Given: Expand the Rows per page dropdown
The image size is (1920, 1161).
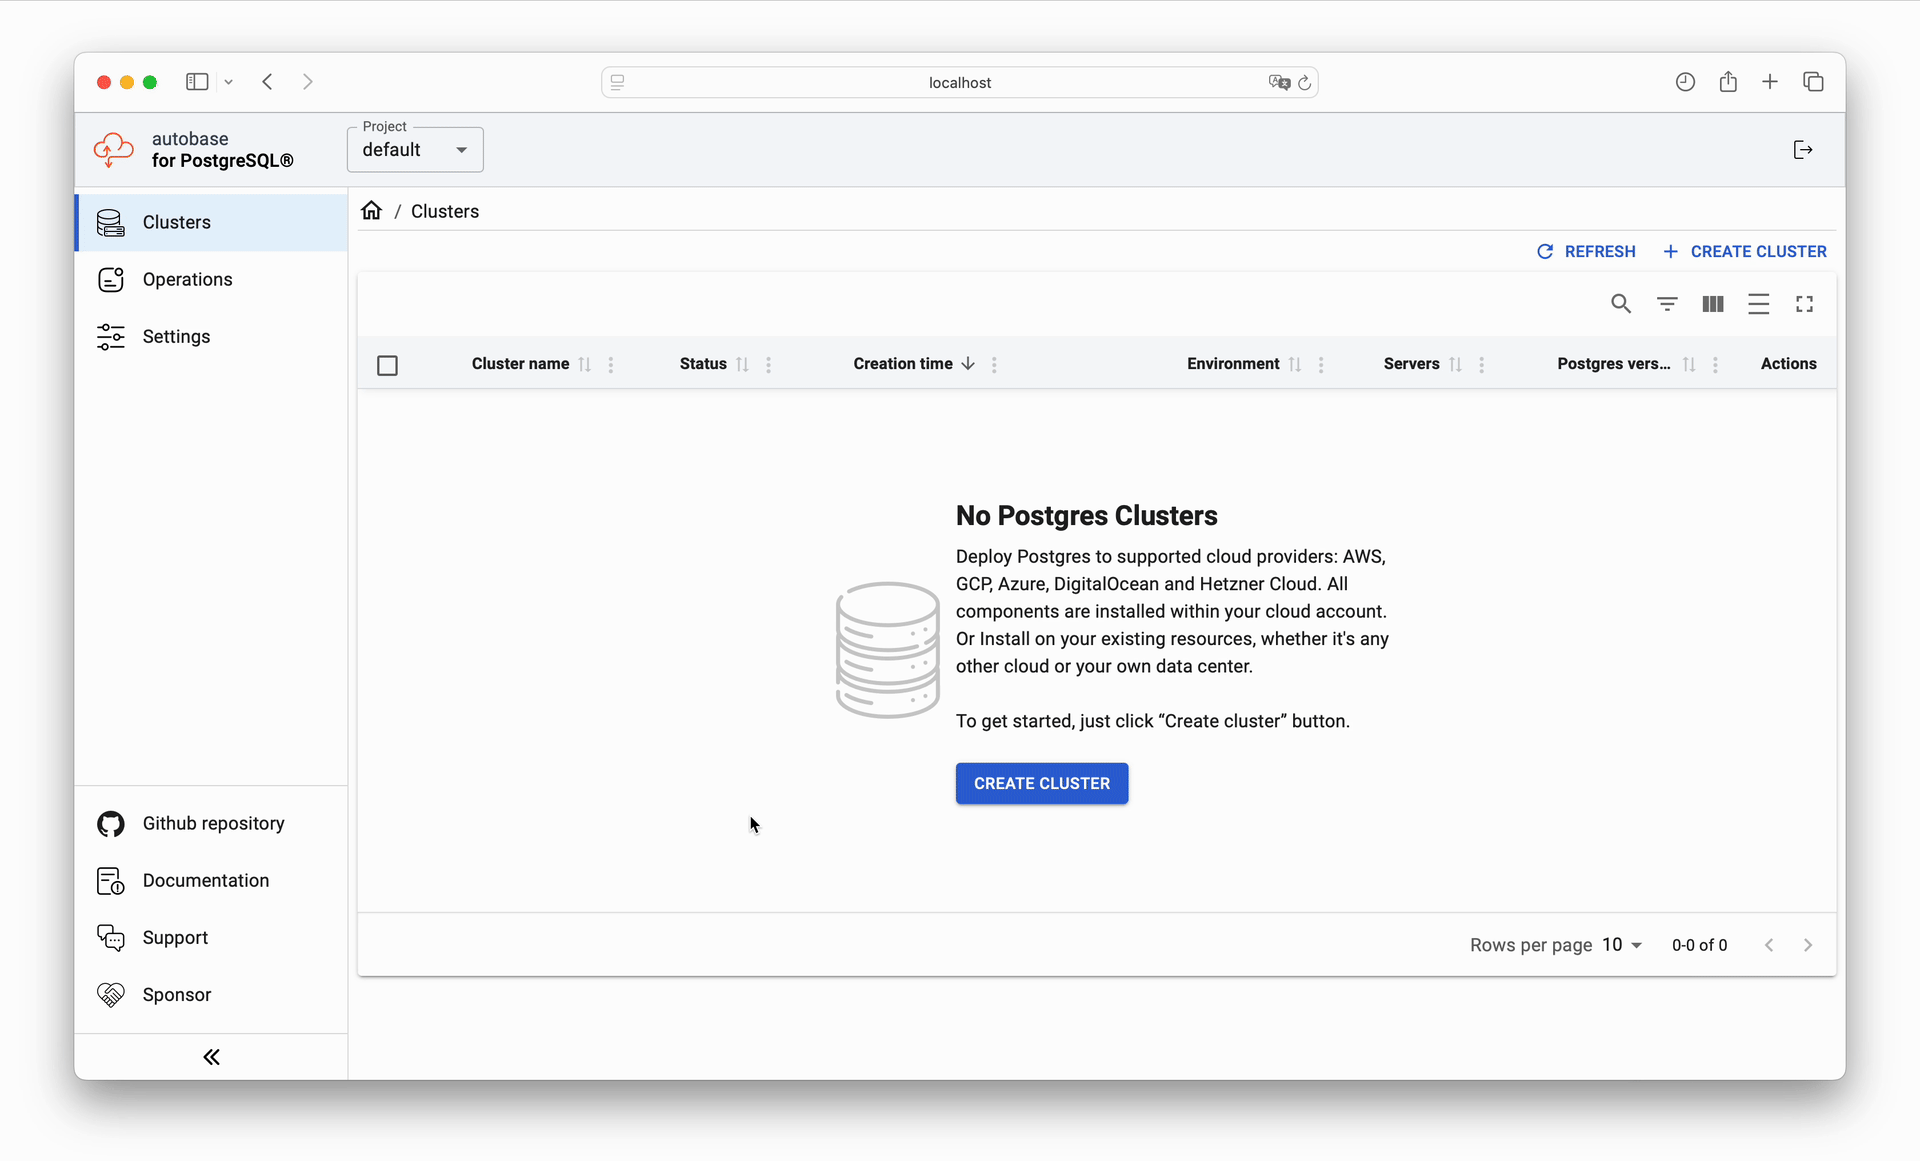Looking at the screenshot, I should coord(1625,946).
